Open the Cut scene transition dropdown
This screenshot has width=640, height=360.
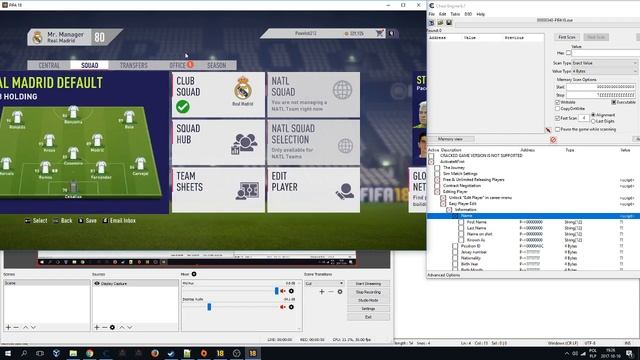(x=324, y=283)
